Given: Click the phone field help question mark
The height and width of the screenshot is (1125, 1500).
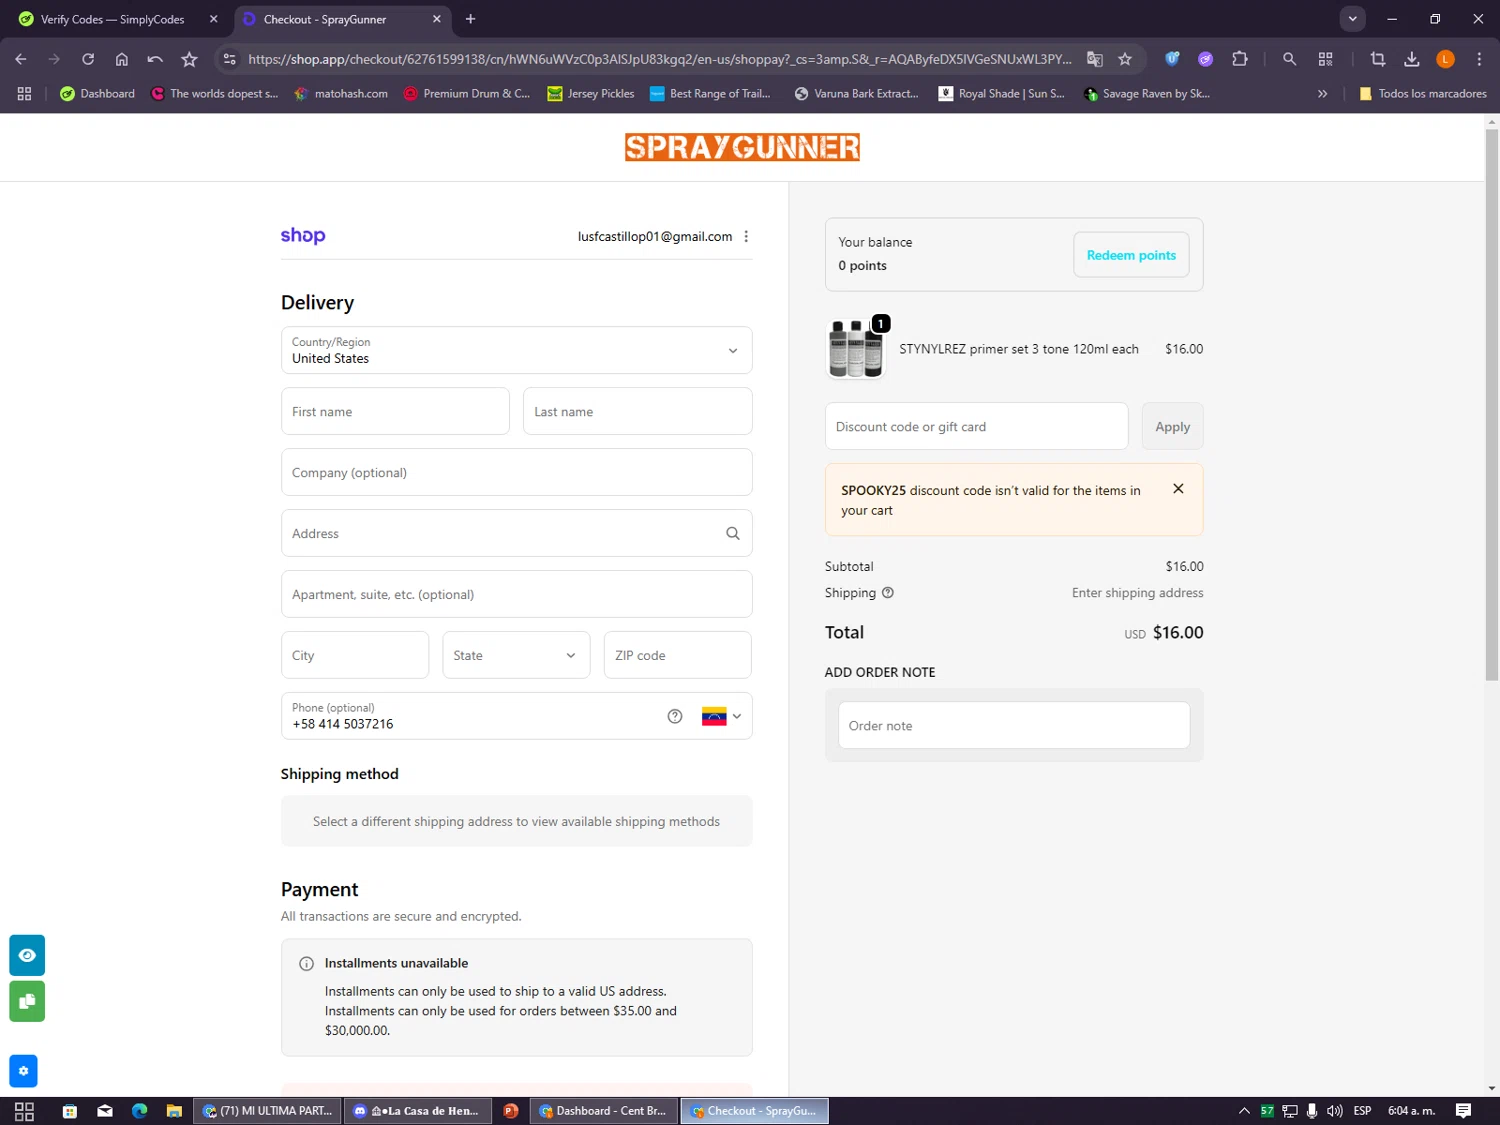Looking at the screenshot, I should tap(675, 716).
